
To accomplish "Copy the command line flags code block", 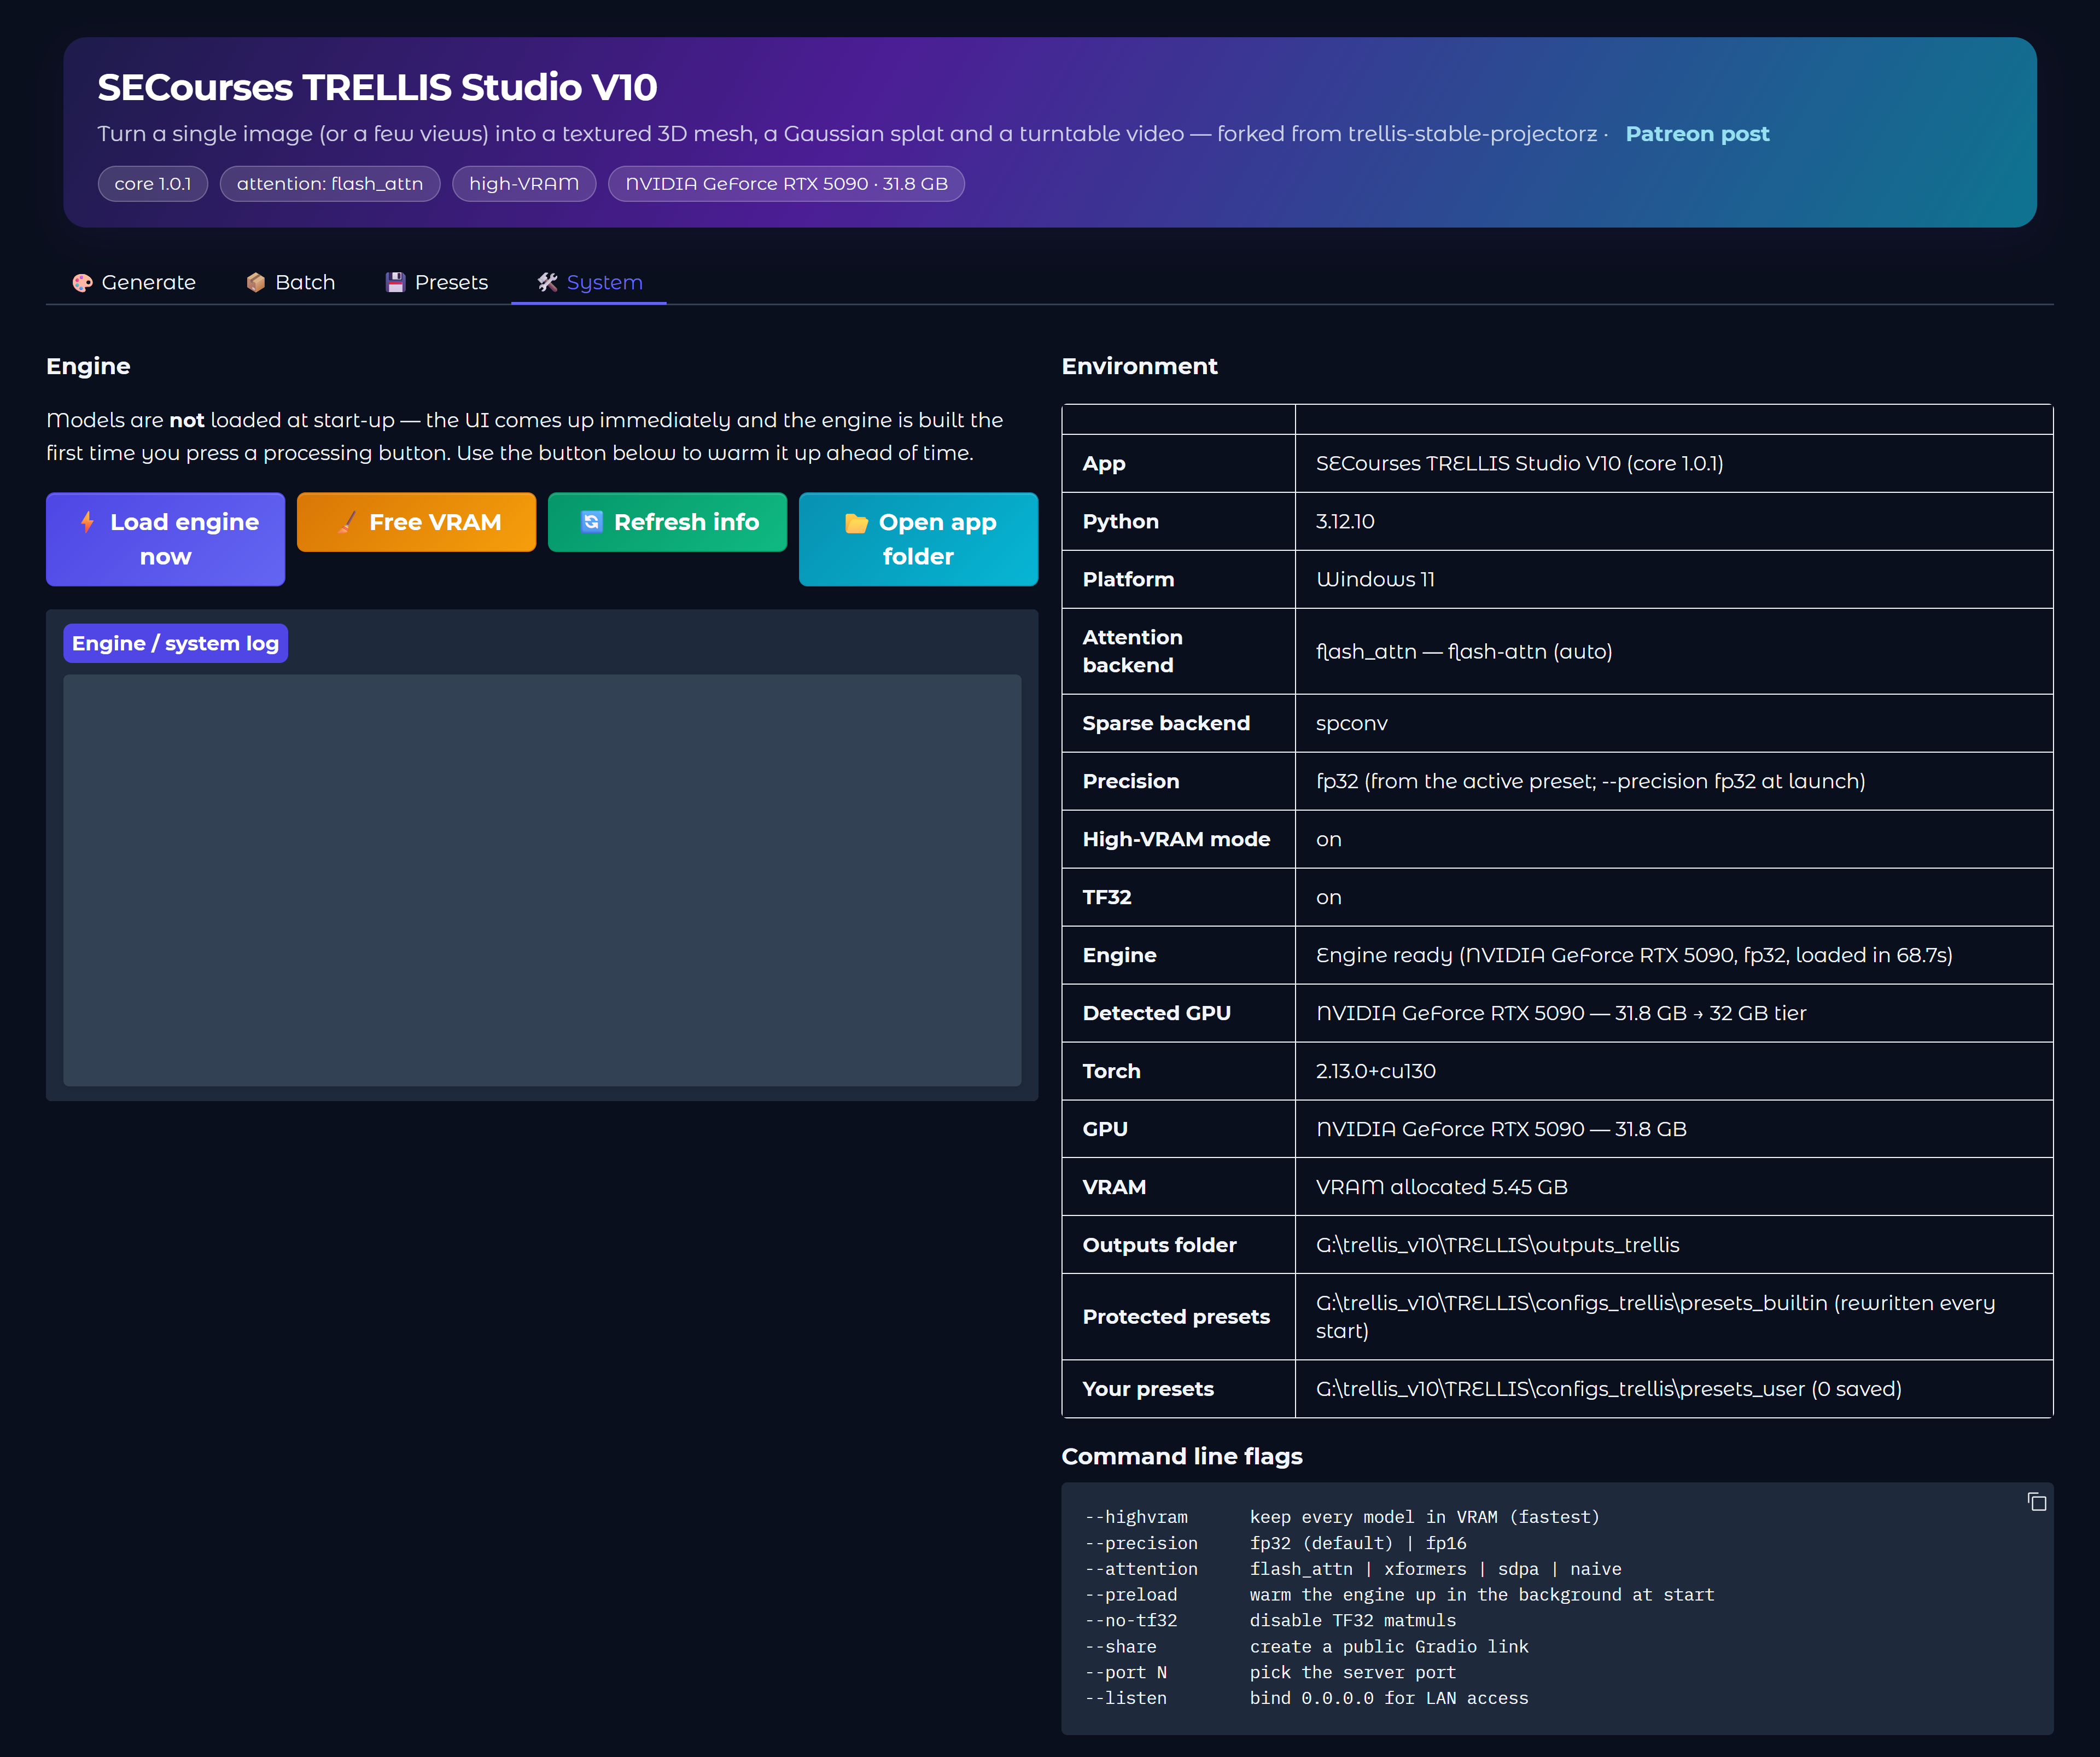I will pyautogui.click(x=2037, y=1502).
